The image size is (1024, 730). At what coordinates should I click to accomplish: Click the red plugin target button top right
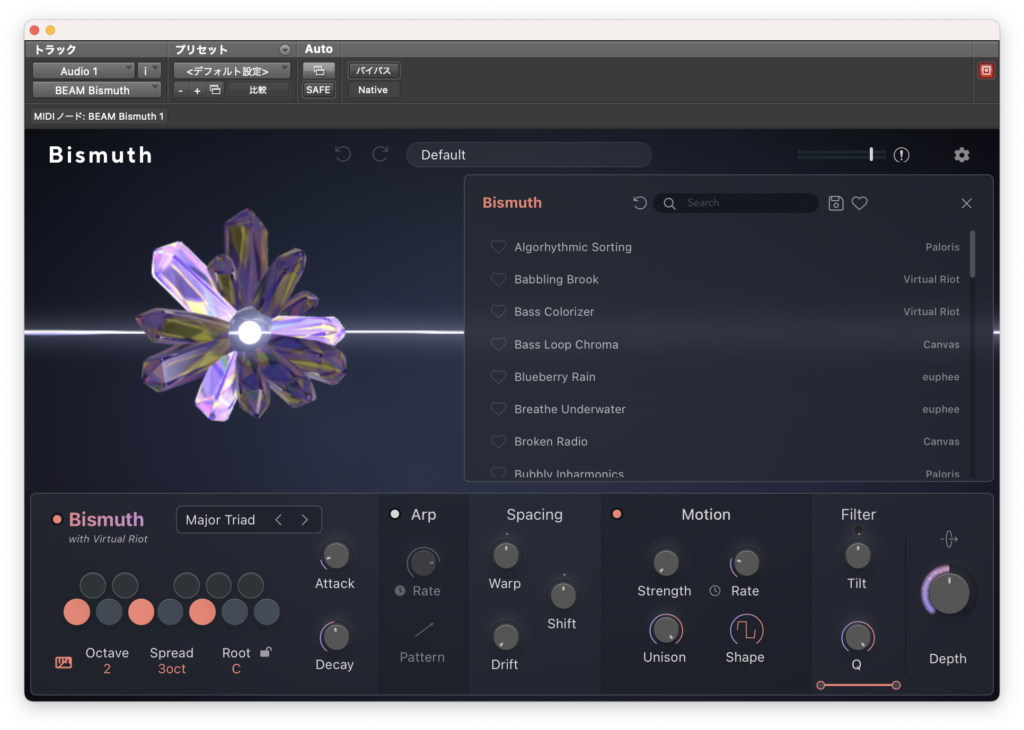[985, 71]
